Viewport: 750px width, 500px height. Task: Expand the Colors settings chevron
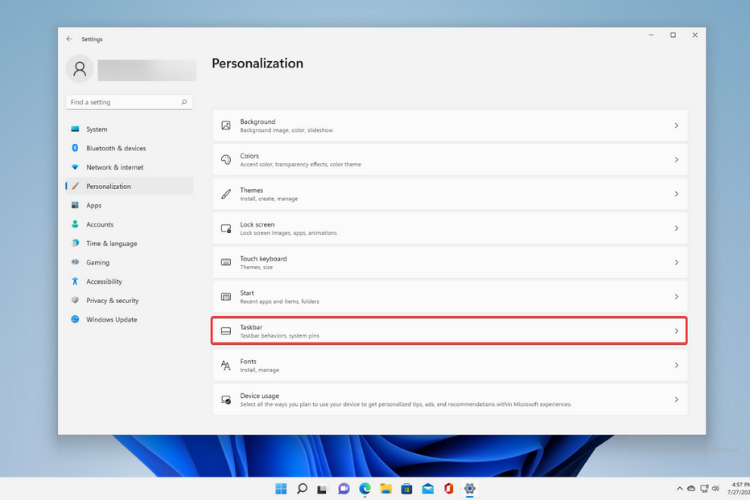(x=675, y=160)
